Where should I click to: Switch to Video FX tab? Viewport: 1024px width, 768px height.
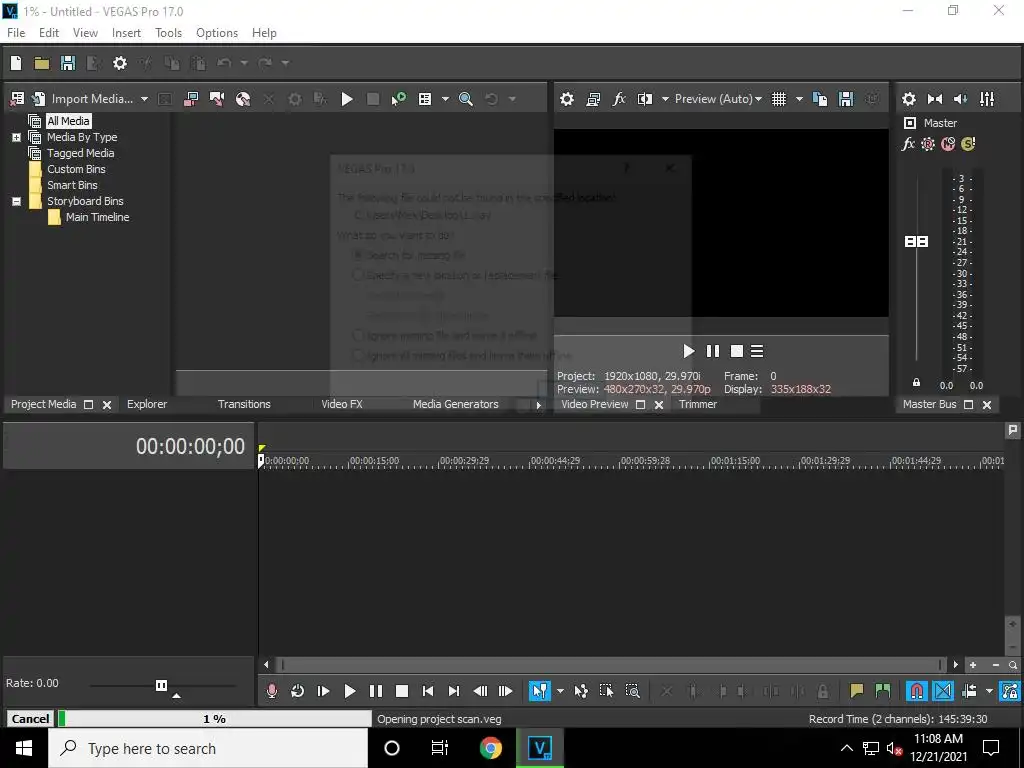[342, 404]
